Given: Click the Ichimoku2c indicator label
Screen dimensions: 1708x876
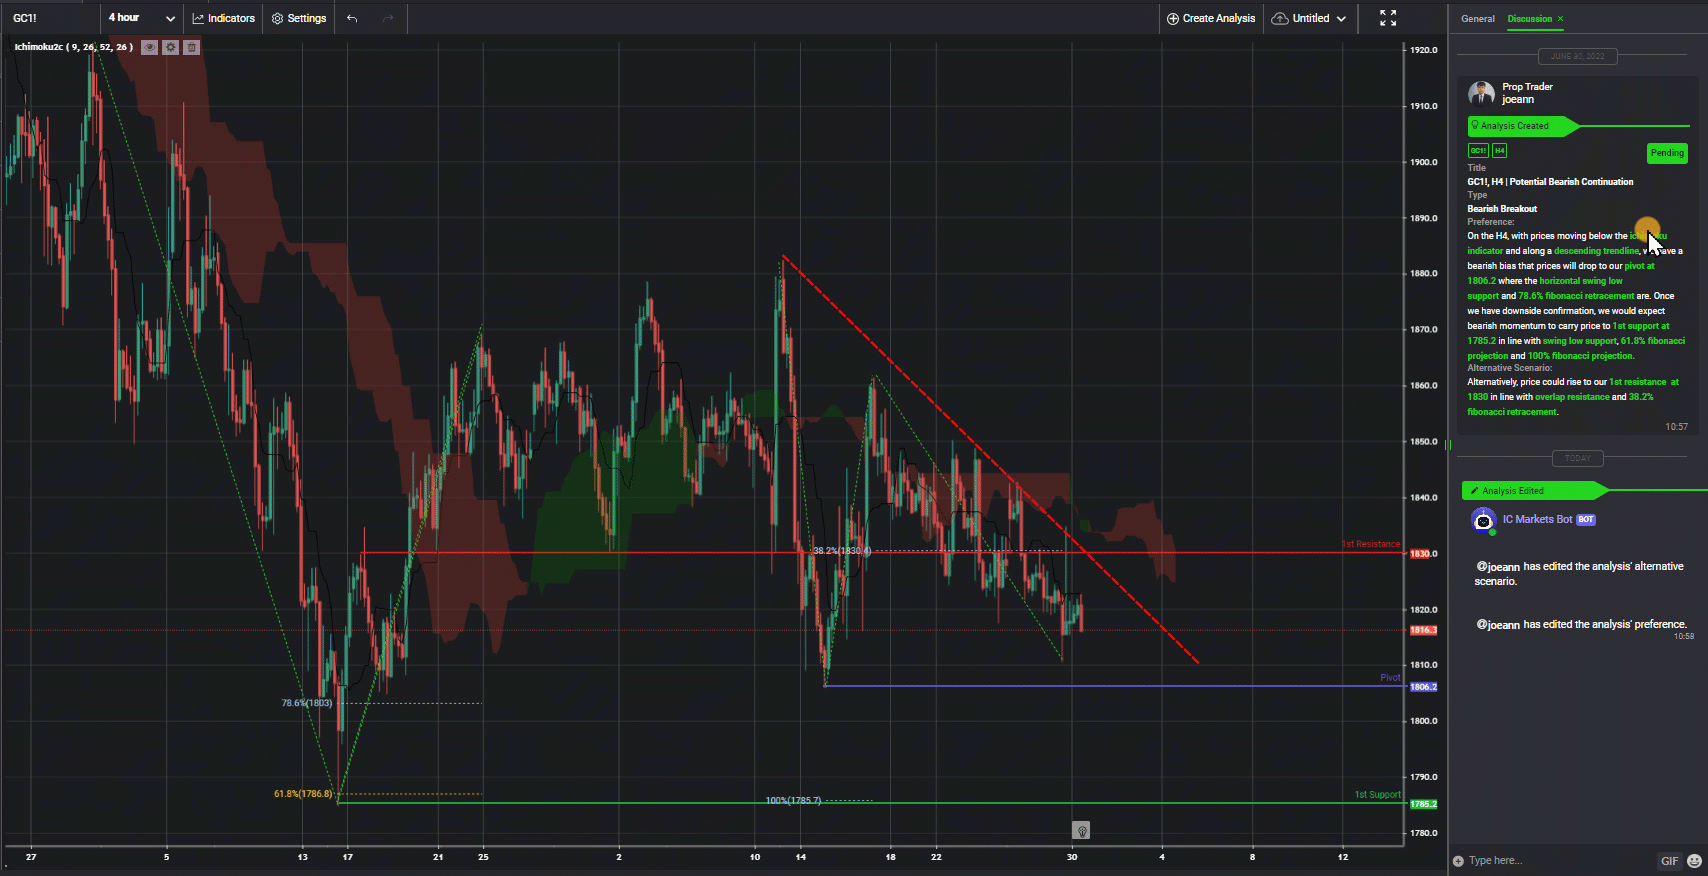Looking at the screenshot, I should point(73,47).
